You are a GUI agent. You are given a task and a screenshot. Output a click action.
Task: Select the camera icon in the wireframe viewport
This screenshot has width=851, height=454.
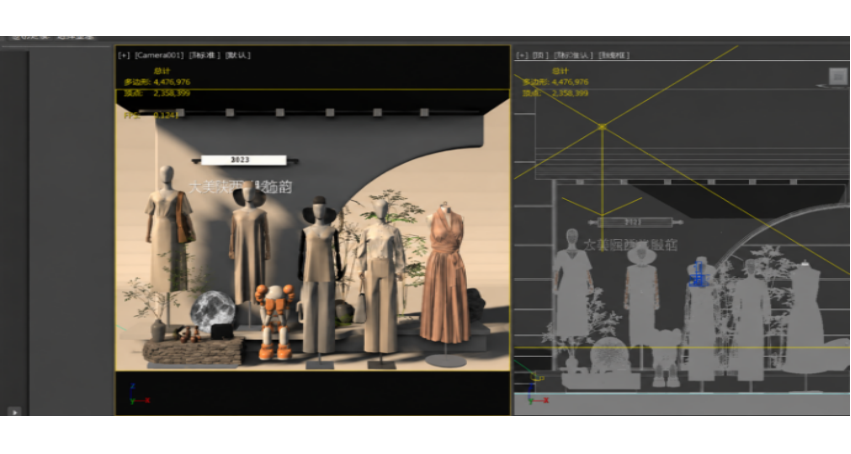pos(536,376)
